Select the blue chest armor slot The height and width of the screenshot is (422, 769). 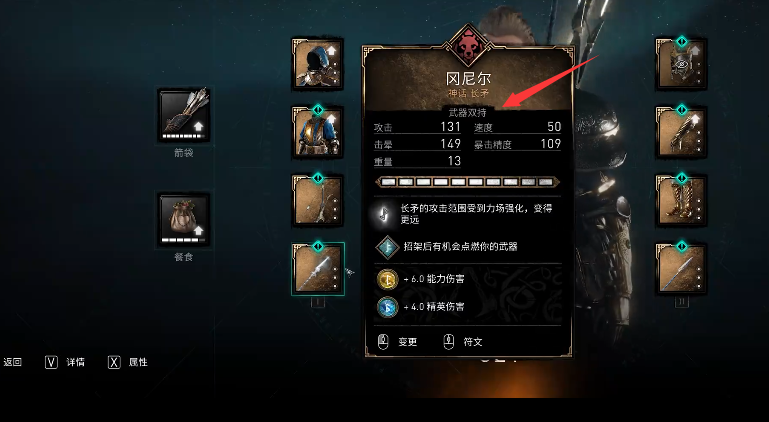click(317, 132)
